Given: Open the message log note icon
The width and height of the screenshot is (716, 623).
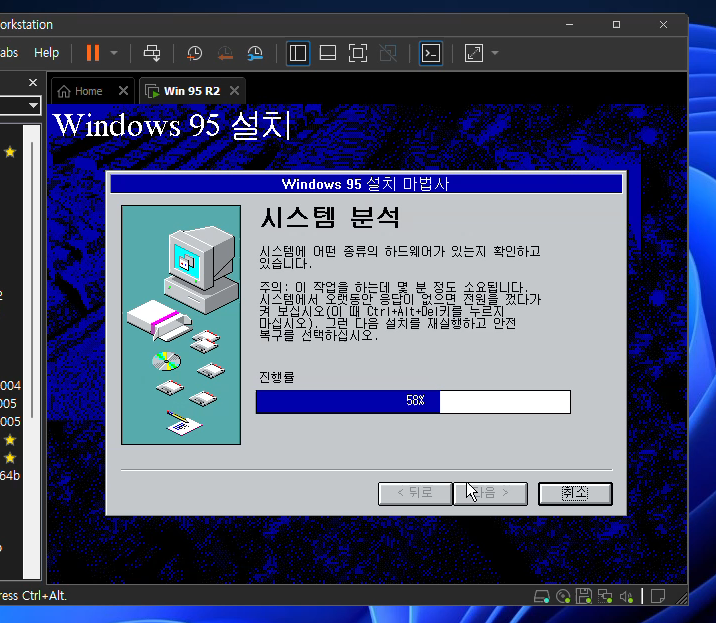Looking at the screenshot, I should tap(658, 596).
